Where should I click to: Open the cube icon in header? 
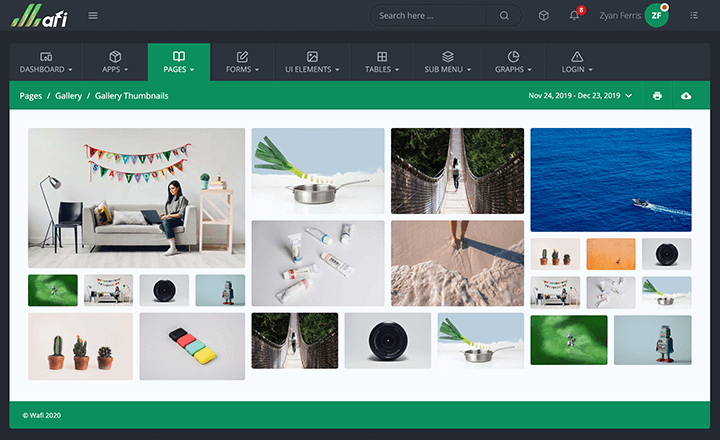[x=544, y=15]
